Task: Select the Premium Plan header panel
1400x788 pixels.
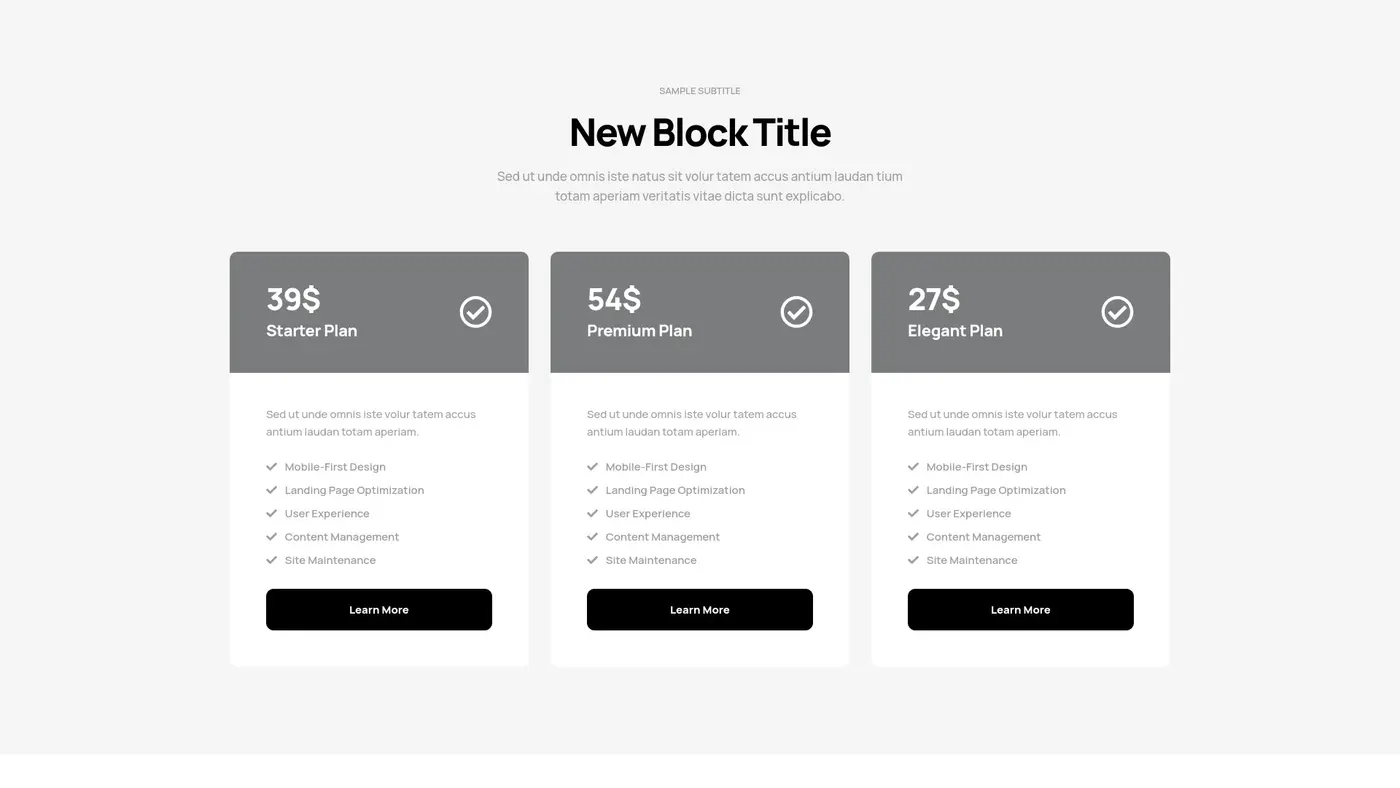Action: 699,311
